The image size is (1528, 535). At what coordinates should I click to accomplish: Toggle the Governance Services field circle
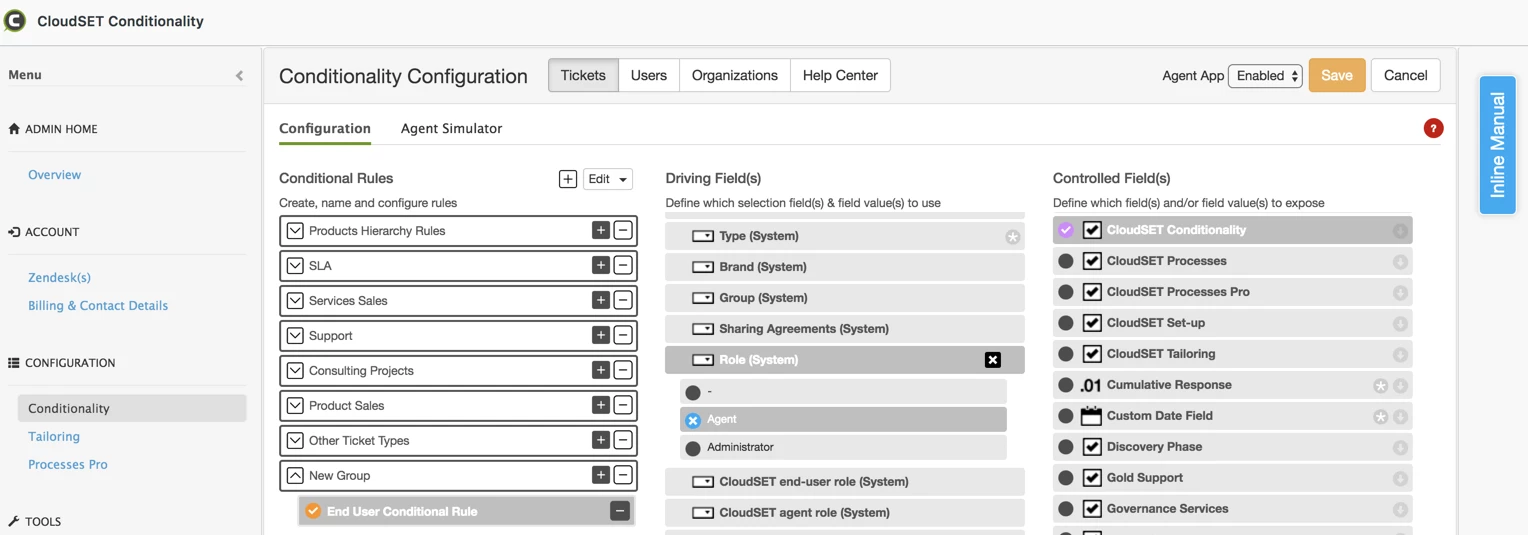[x=1066, y=509]
